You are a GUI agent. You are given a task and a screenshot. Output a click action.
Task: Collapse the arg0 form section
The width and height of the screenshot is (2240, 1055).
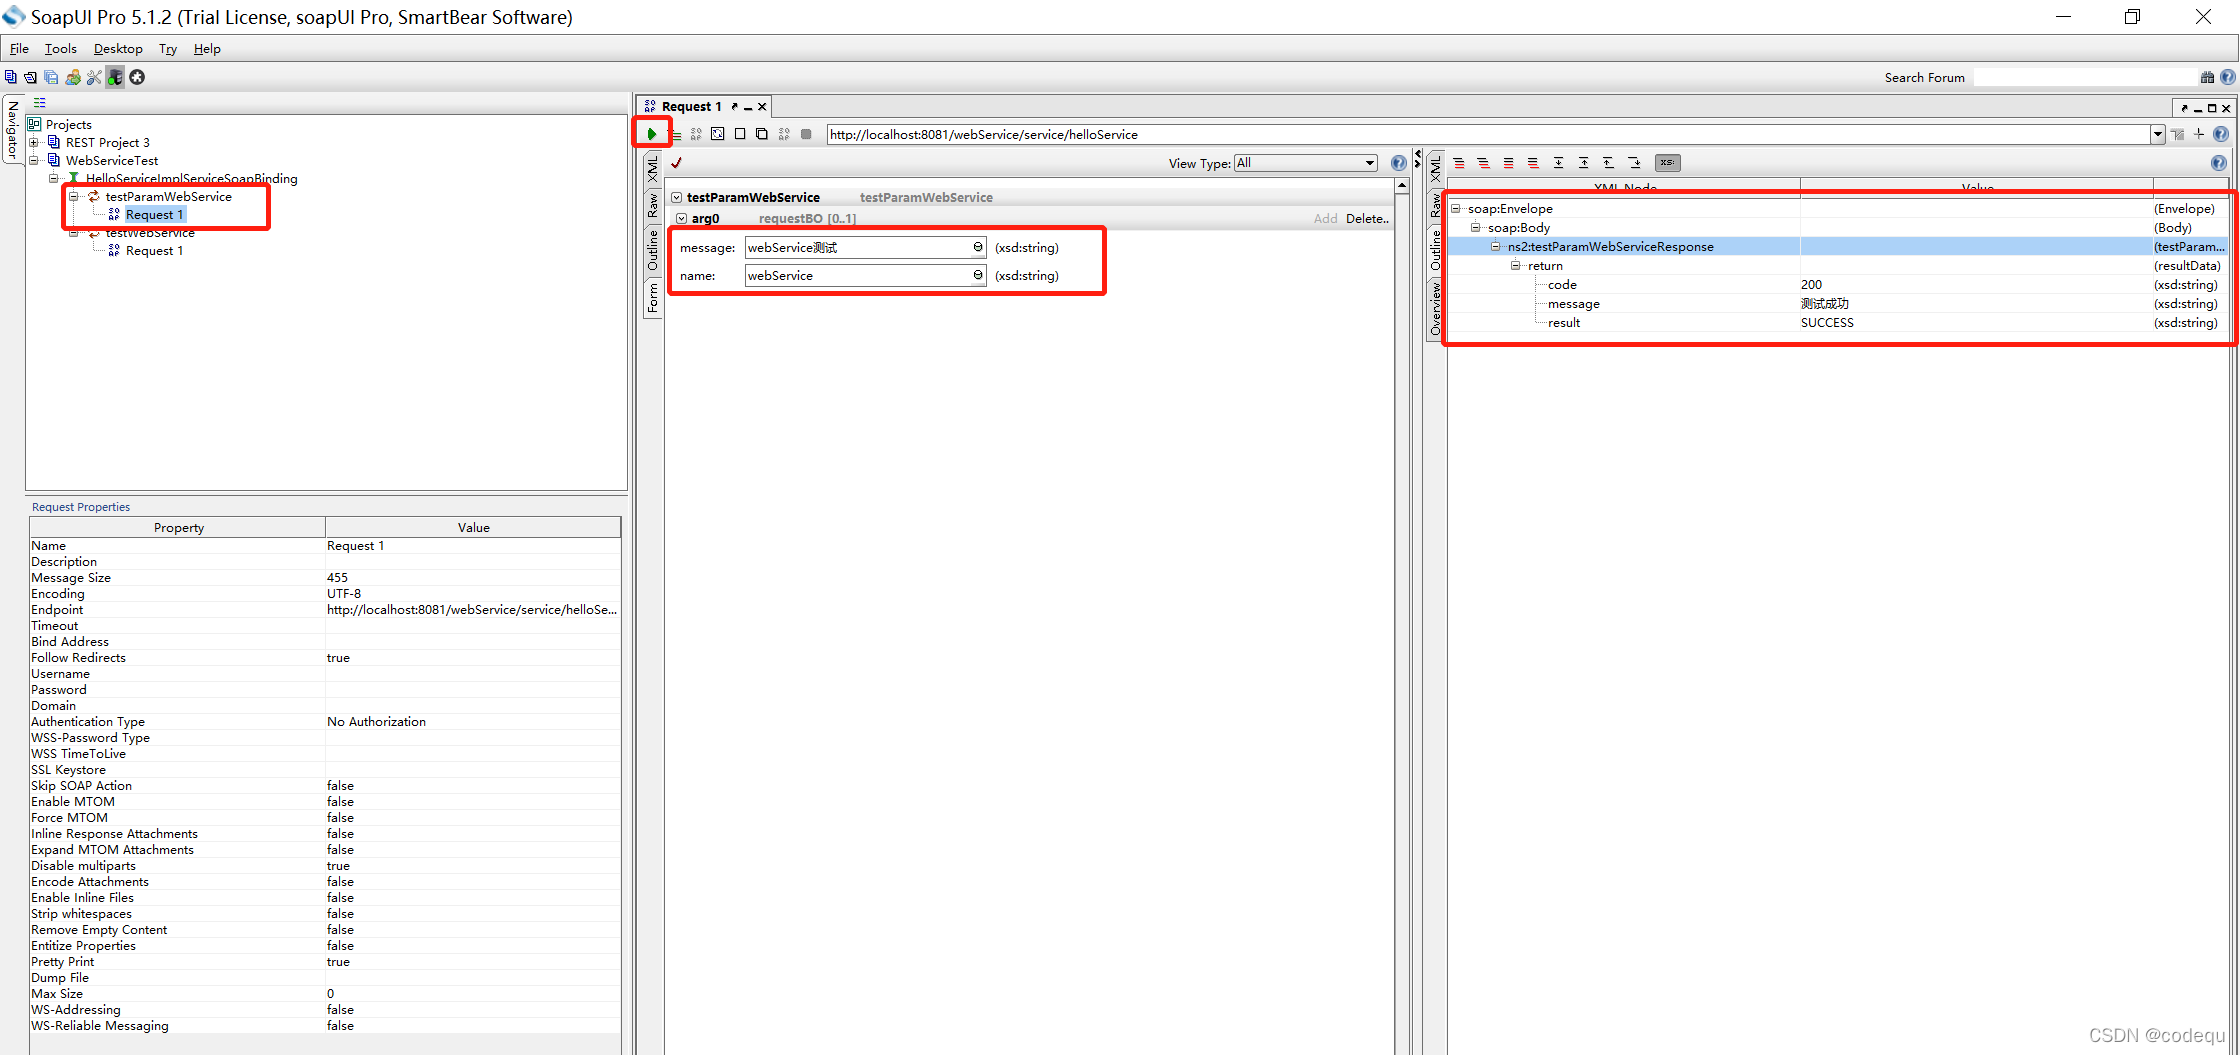(682, 219)
